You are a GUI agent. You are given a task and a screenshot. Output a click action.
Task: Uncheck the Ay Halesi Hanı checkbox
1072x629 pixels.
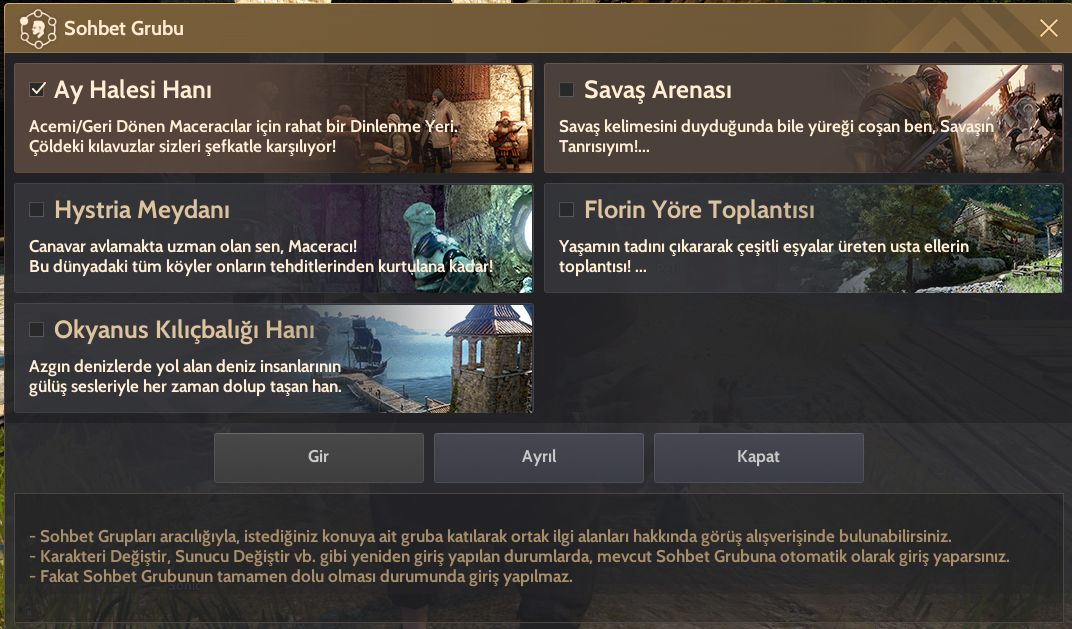[x=38, y=89]
